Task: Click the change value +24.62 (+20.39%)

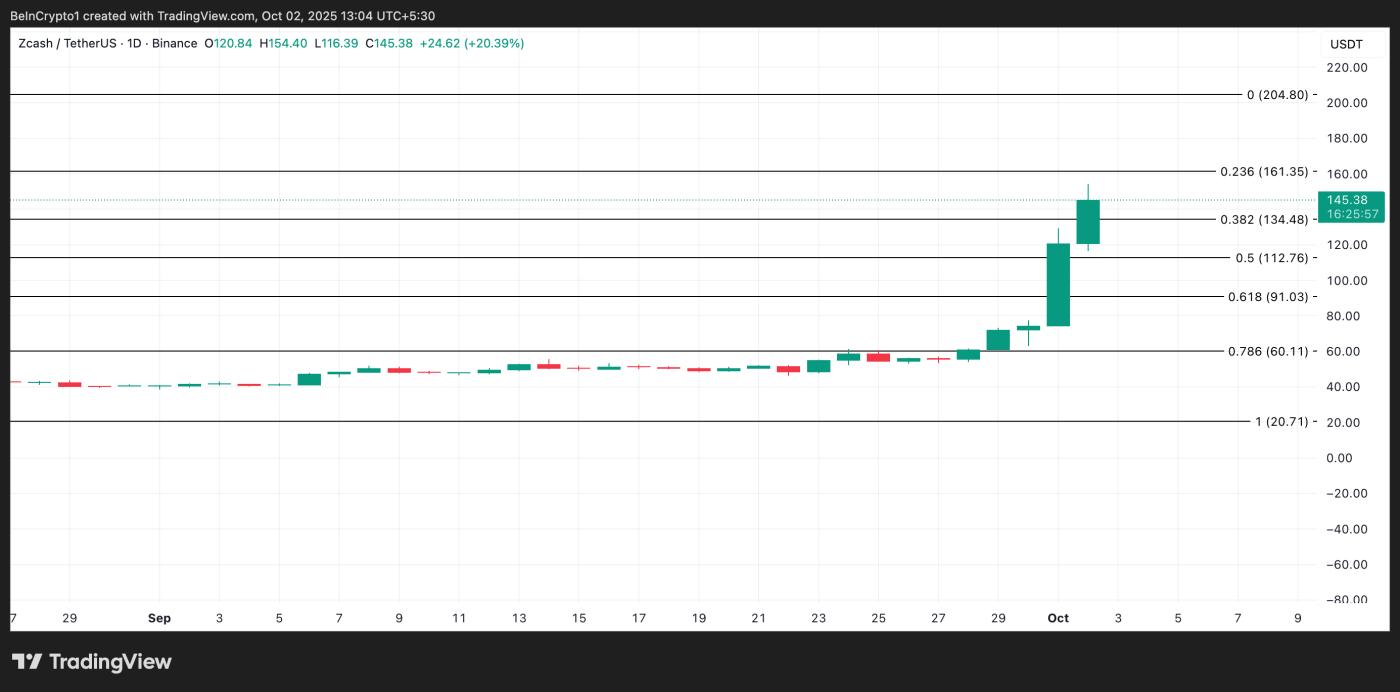Action: click(x=472, y=43)
